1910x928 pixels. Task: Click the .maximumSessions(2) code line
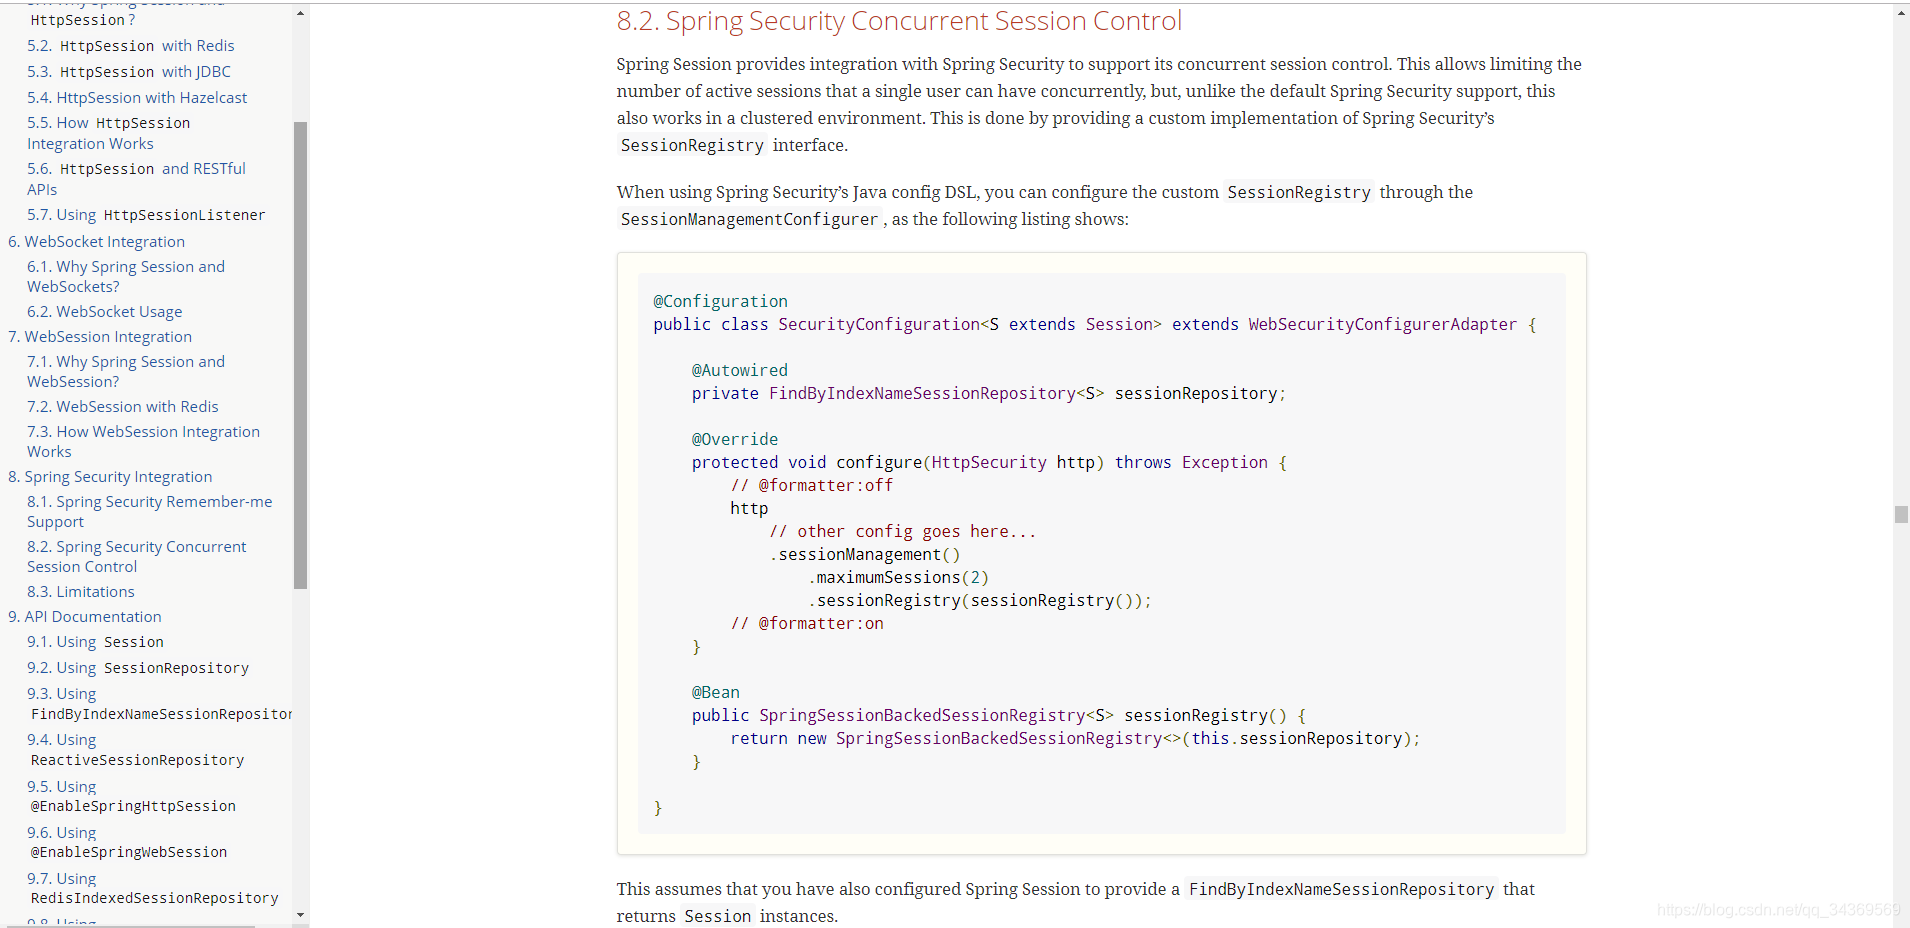pyautogui.click(x=898, y=577)
